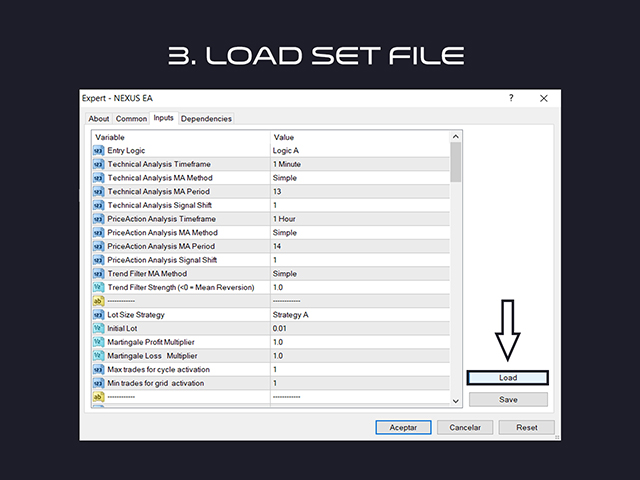640x480 pixels.
Task: Click the scrollbar down arrow
Action: [x=456, y=401]
